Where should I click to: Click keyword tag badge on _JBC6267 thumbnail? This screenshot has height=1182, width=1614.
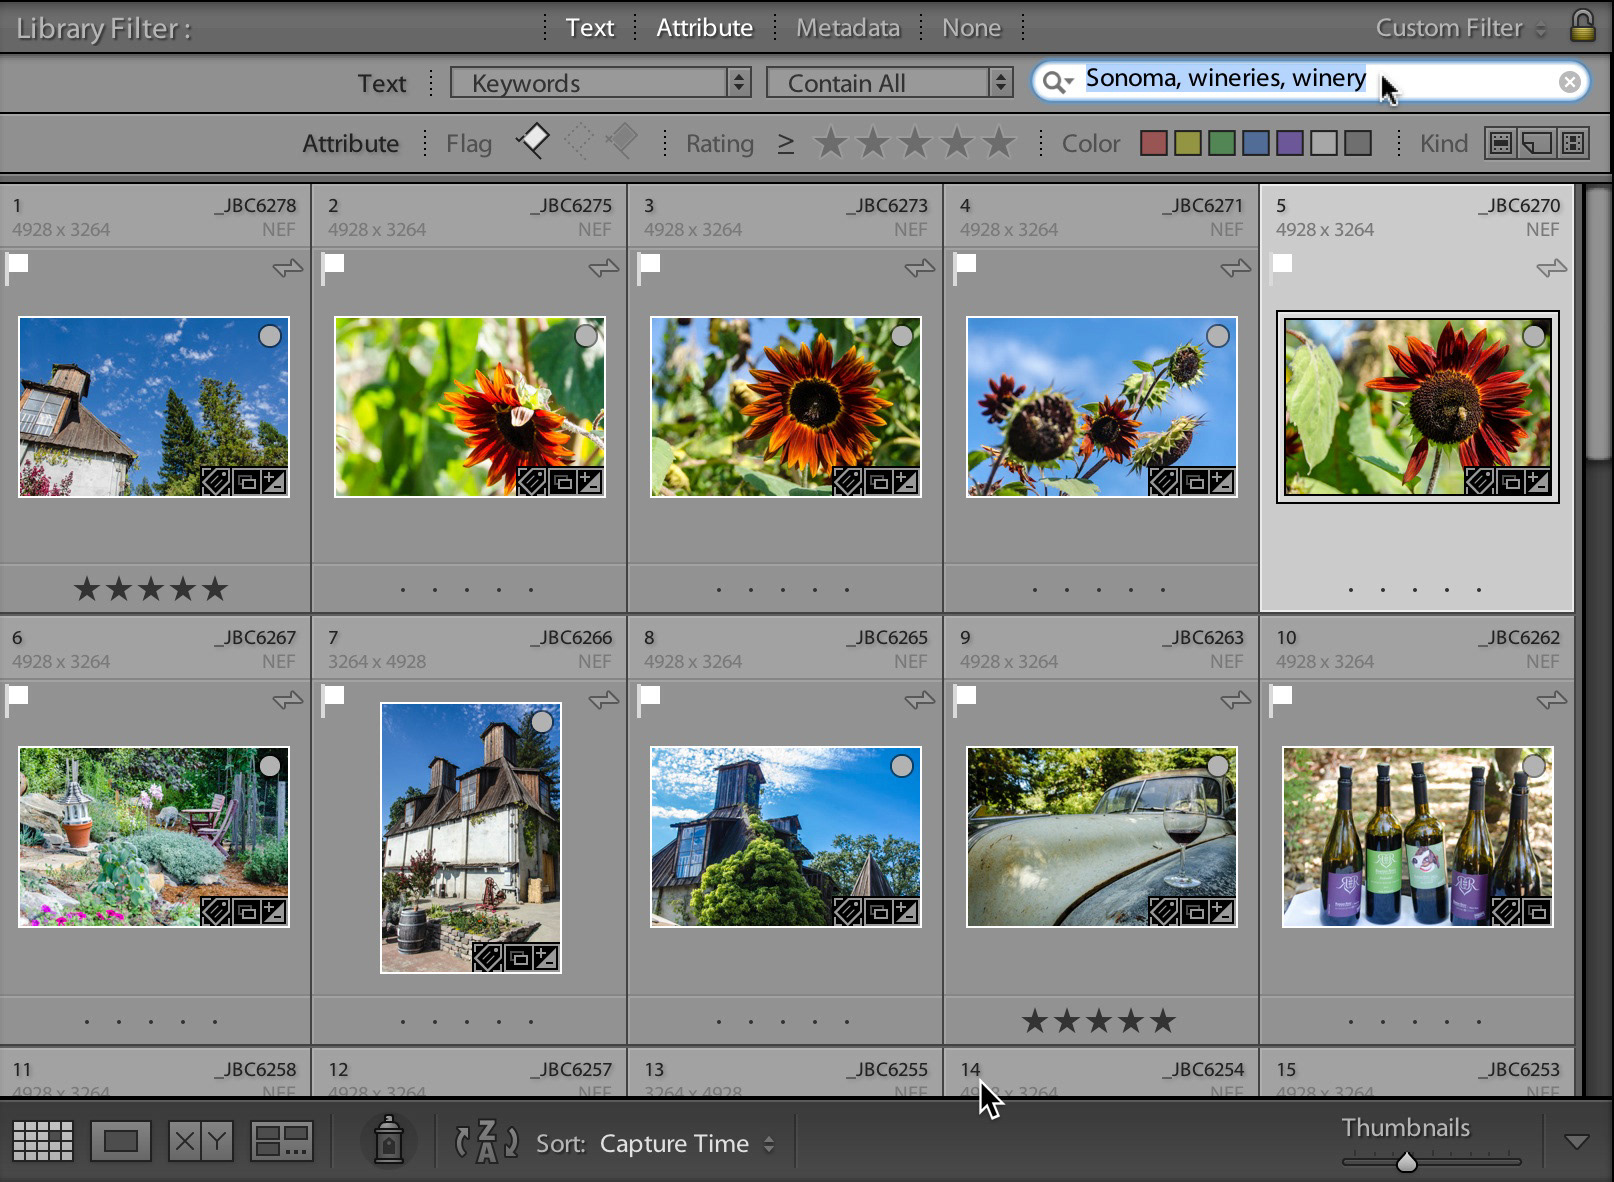[216, 912]
